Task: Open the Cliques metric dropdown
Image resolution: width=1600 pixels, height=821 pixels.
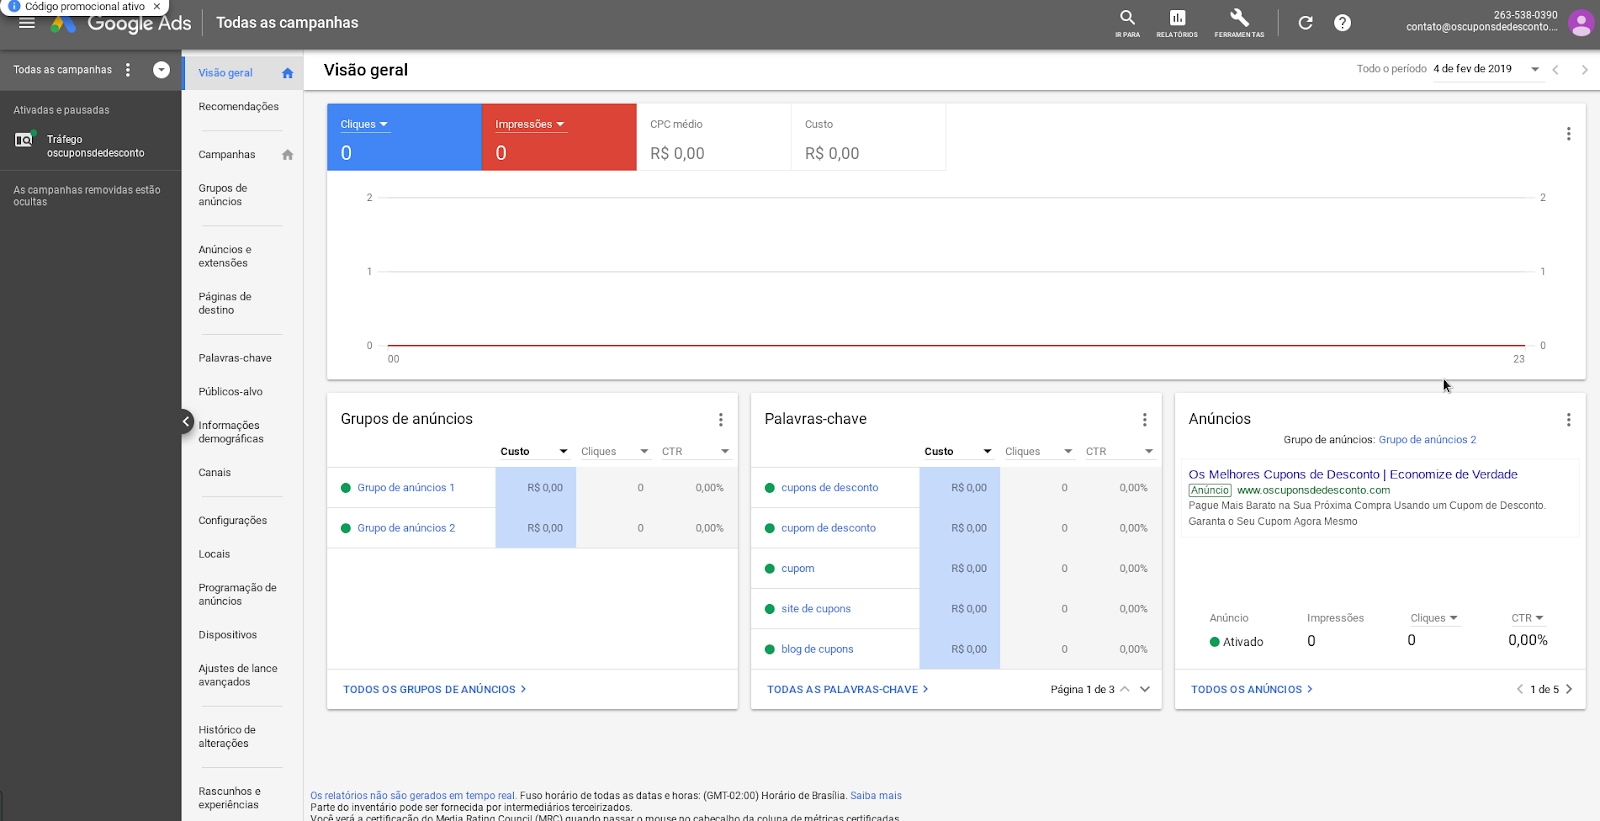Action: [x=364, y=125]
